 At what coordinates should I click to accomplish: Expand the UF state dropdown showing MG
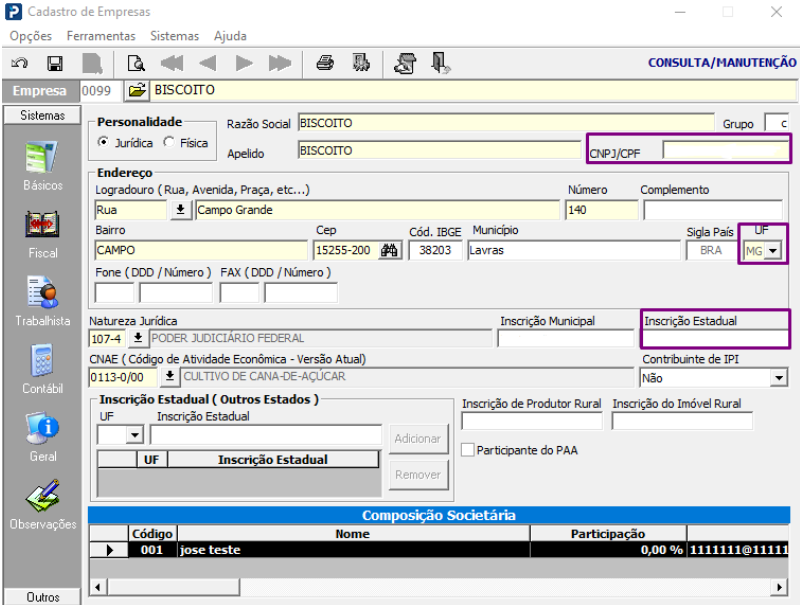(x=772, y=250)
